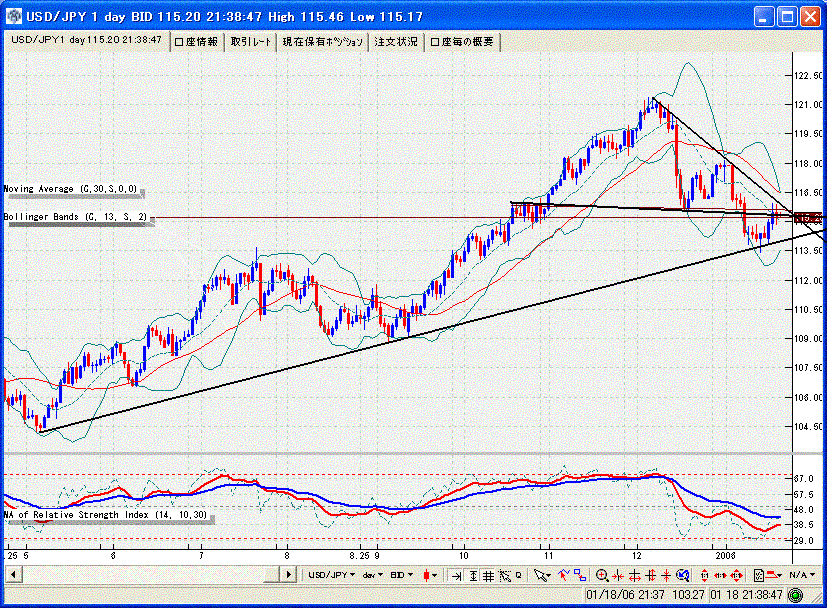Screen dimensions: 827x608
Task: Click the Bollinger Bands indicator label
Action: 76,216
